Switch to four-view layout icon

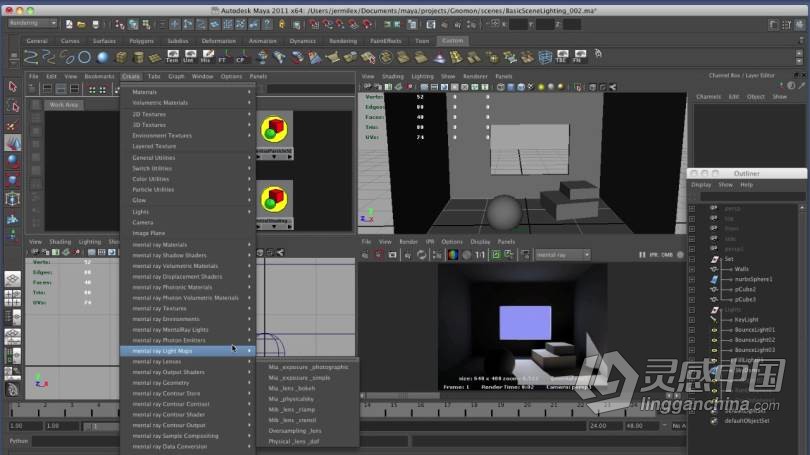pyautogui.click(x=13, y=298)
